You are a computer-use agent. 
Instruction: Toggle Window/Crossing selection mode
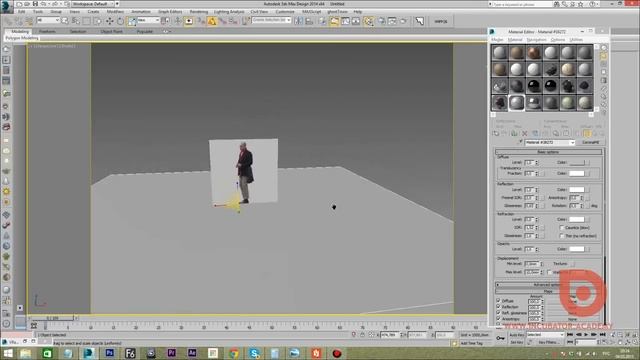[98, 21]
